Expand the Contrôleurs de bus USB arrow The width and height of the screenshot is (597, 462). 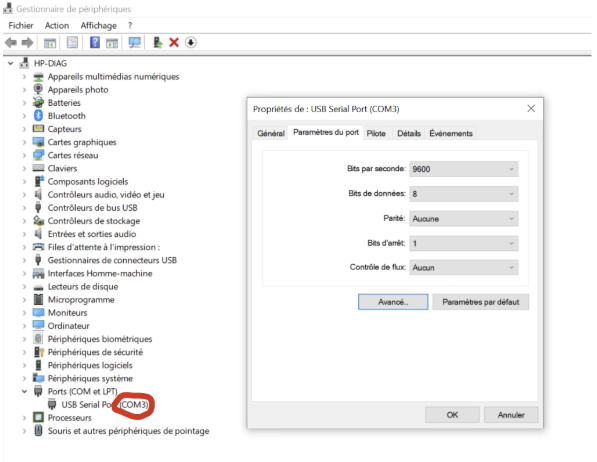[24, 208]
